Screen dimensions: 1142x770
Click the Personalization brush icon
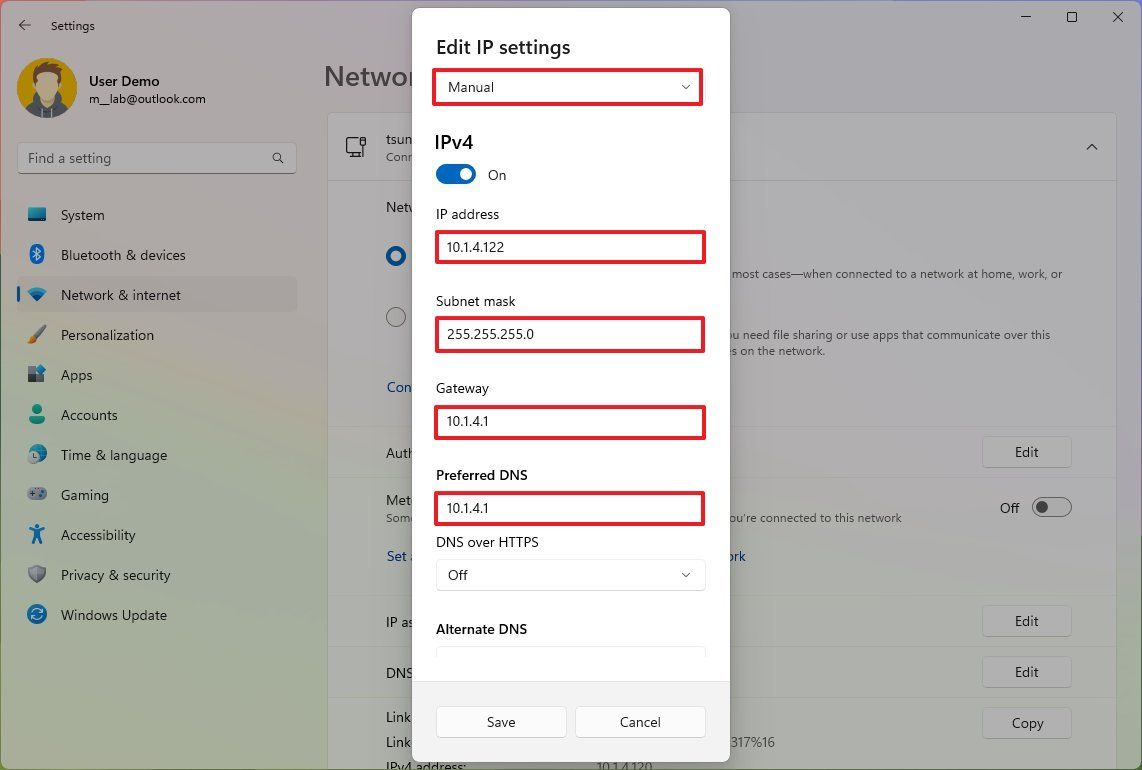[37, 335]
